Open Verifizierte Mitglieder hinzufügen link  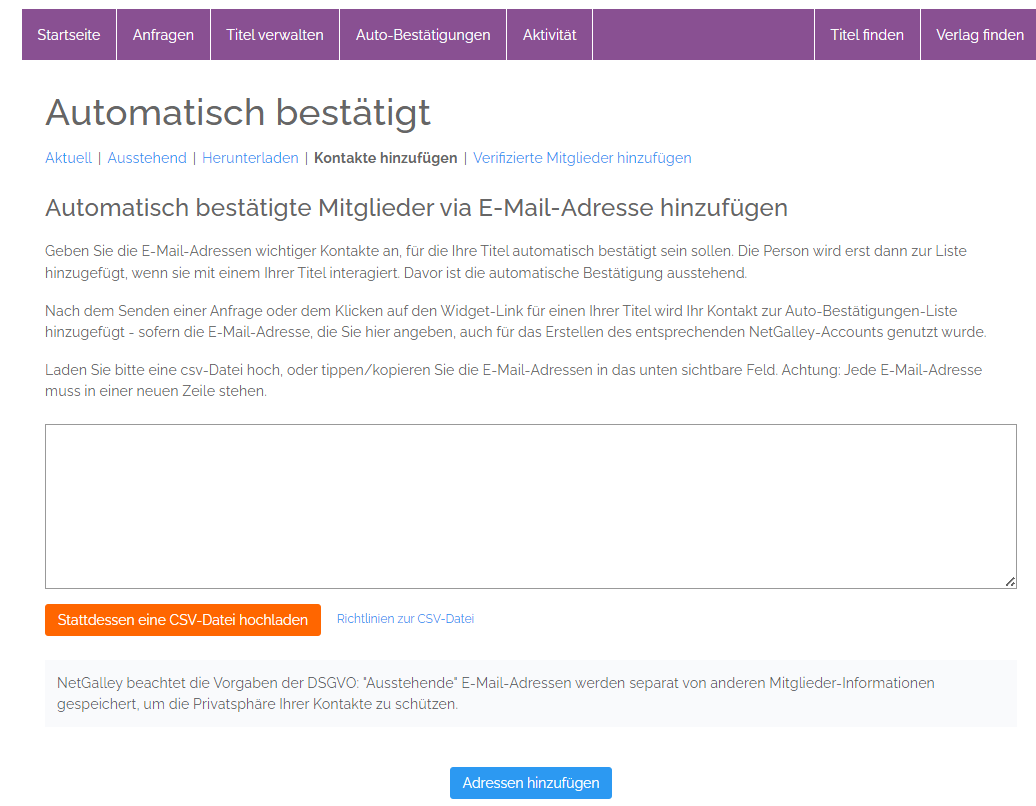pyautogui.click(x=582, y=158)
